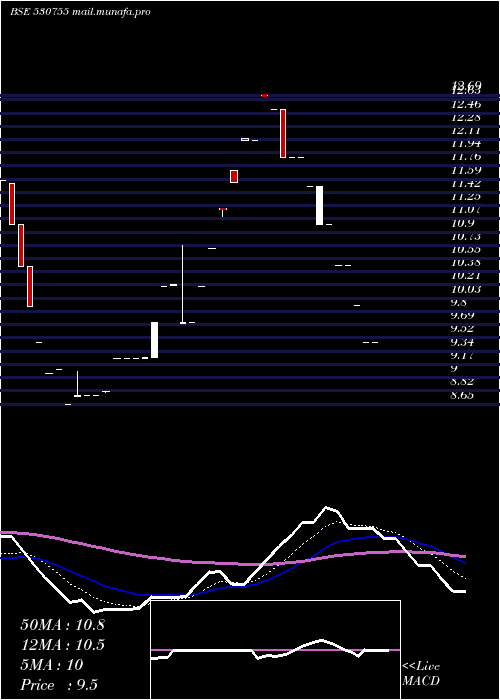The image size is (500, 700).
Task: Select the 10.21 price level label
Action: (x=466, y=276)
